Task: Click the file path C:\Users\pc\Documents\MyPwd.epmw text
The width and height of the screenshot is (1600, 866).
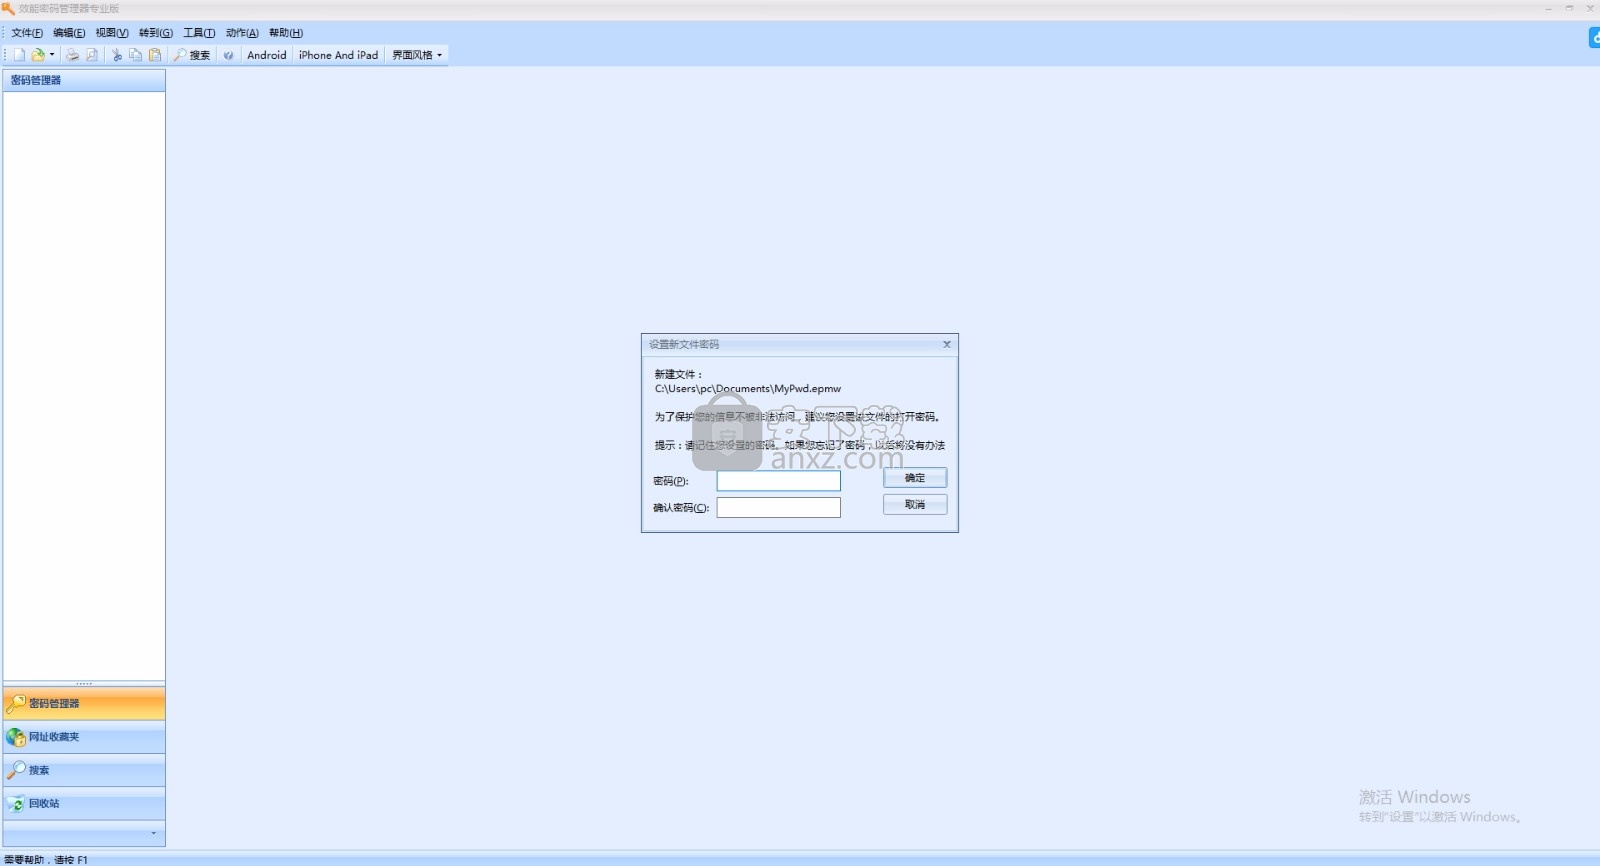Action: [x=748, y=389]
